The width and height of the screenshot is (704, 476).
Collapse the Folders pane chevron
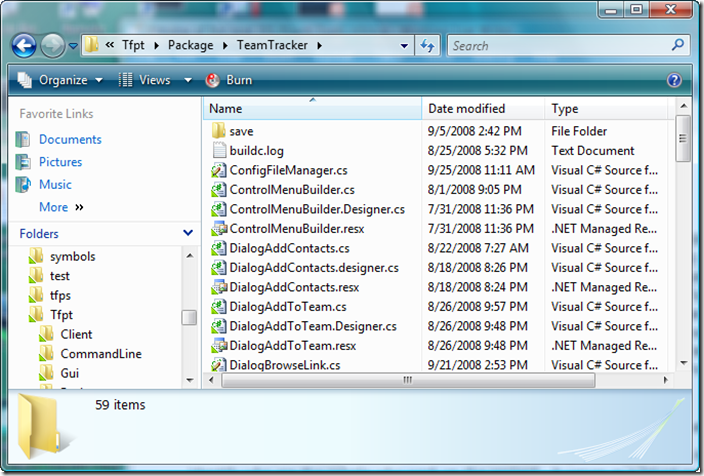[x=188, y=233]
